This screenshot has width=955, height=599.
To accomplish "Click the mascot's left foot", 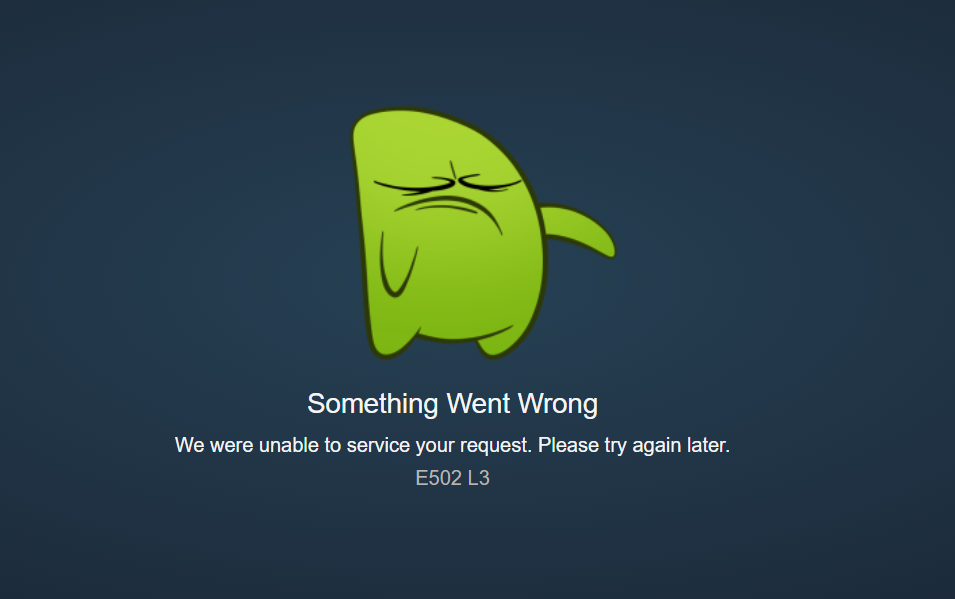I will (390, 341).
